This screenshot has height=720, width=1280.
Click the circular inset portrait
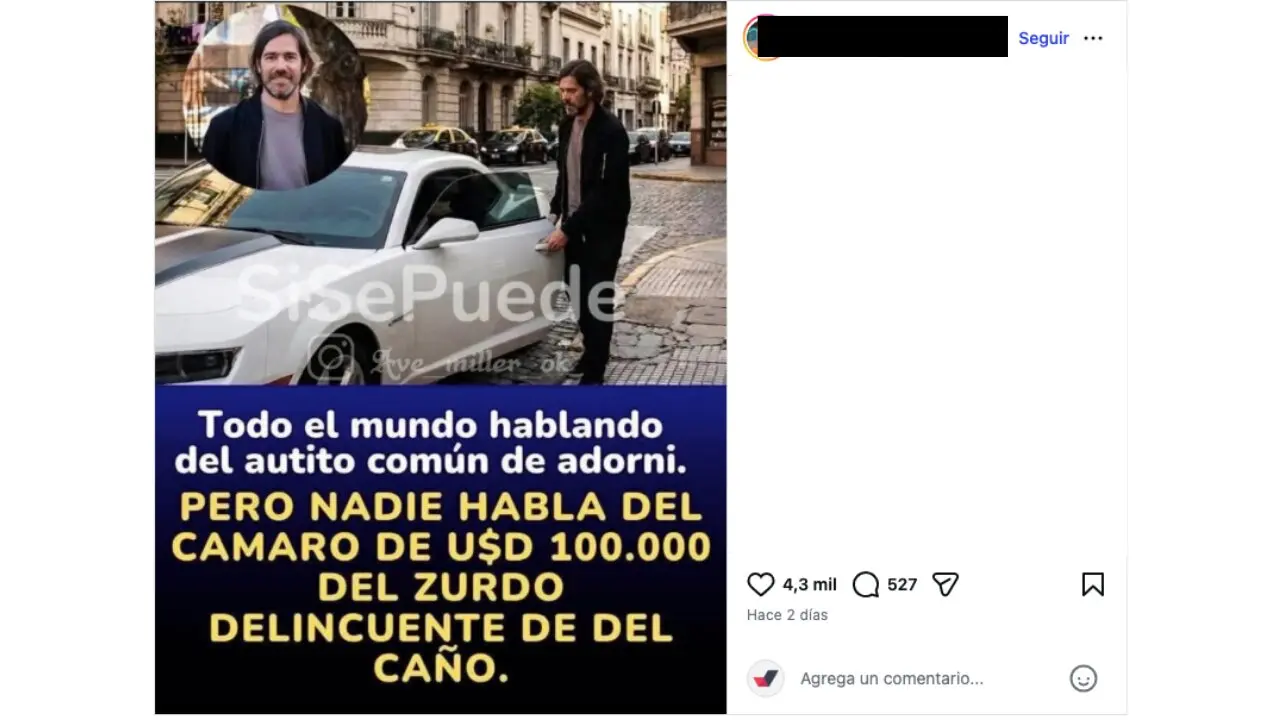coord(275,98)
